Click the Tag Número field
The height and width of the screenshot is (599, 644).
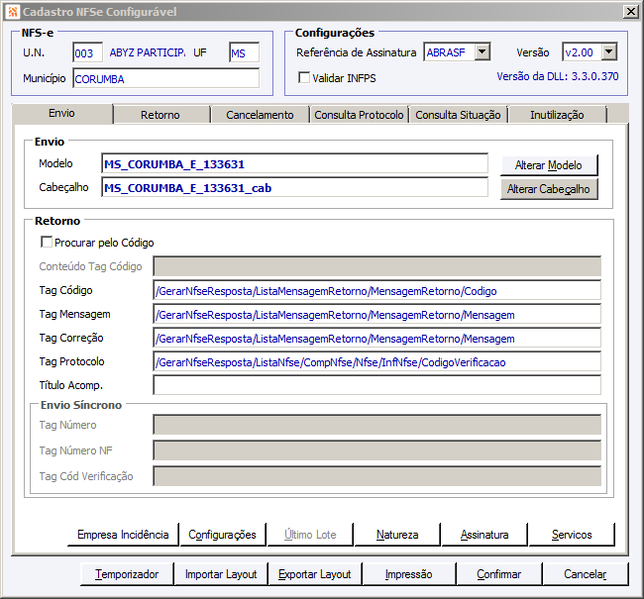click(377, 425)
